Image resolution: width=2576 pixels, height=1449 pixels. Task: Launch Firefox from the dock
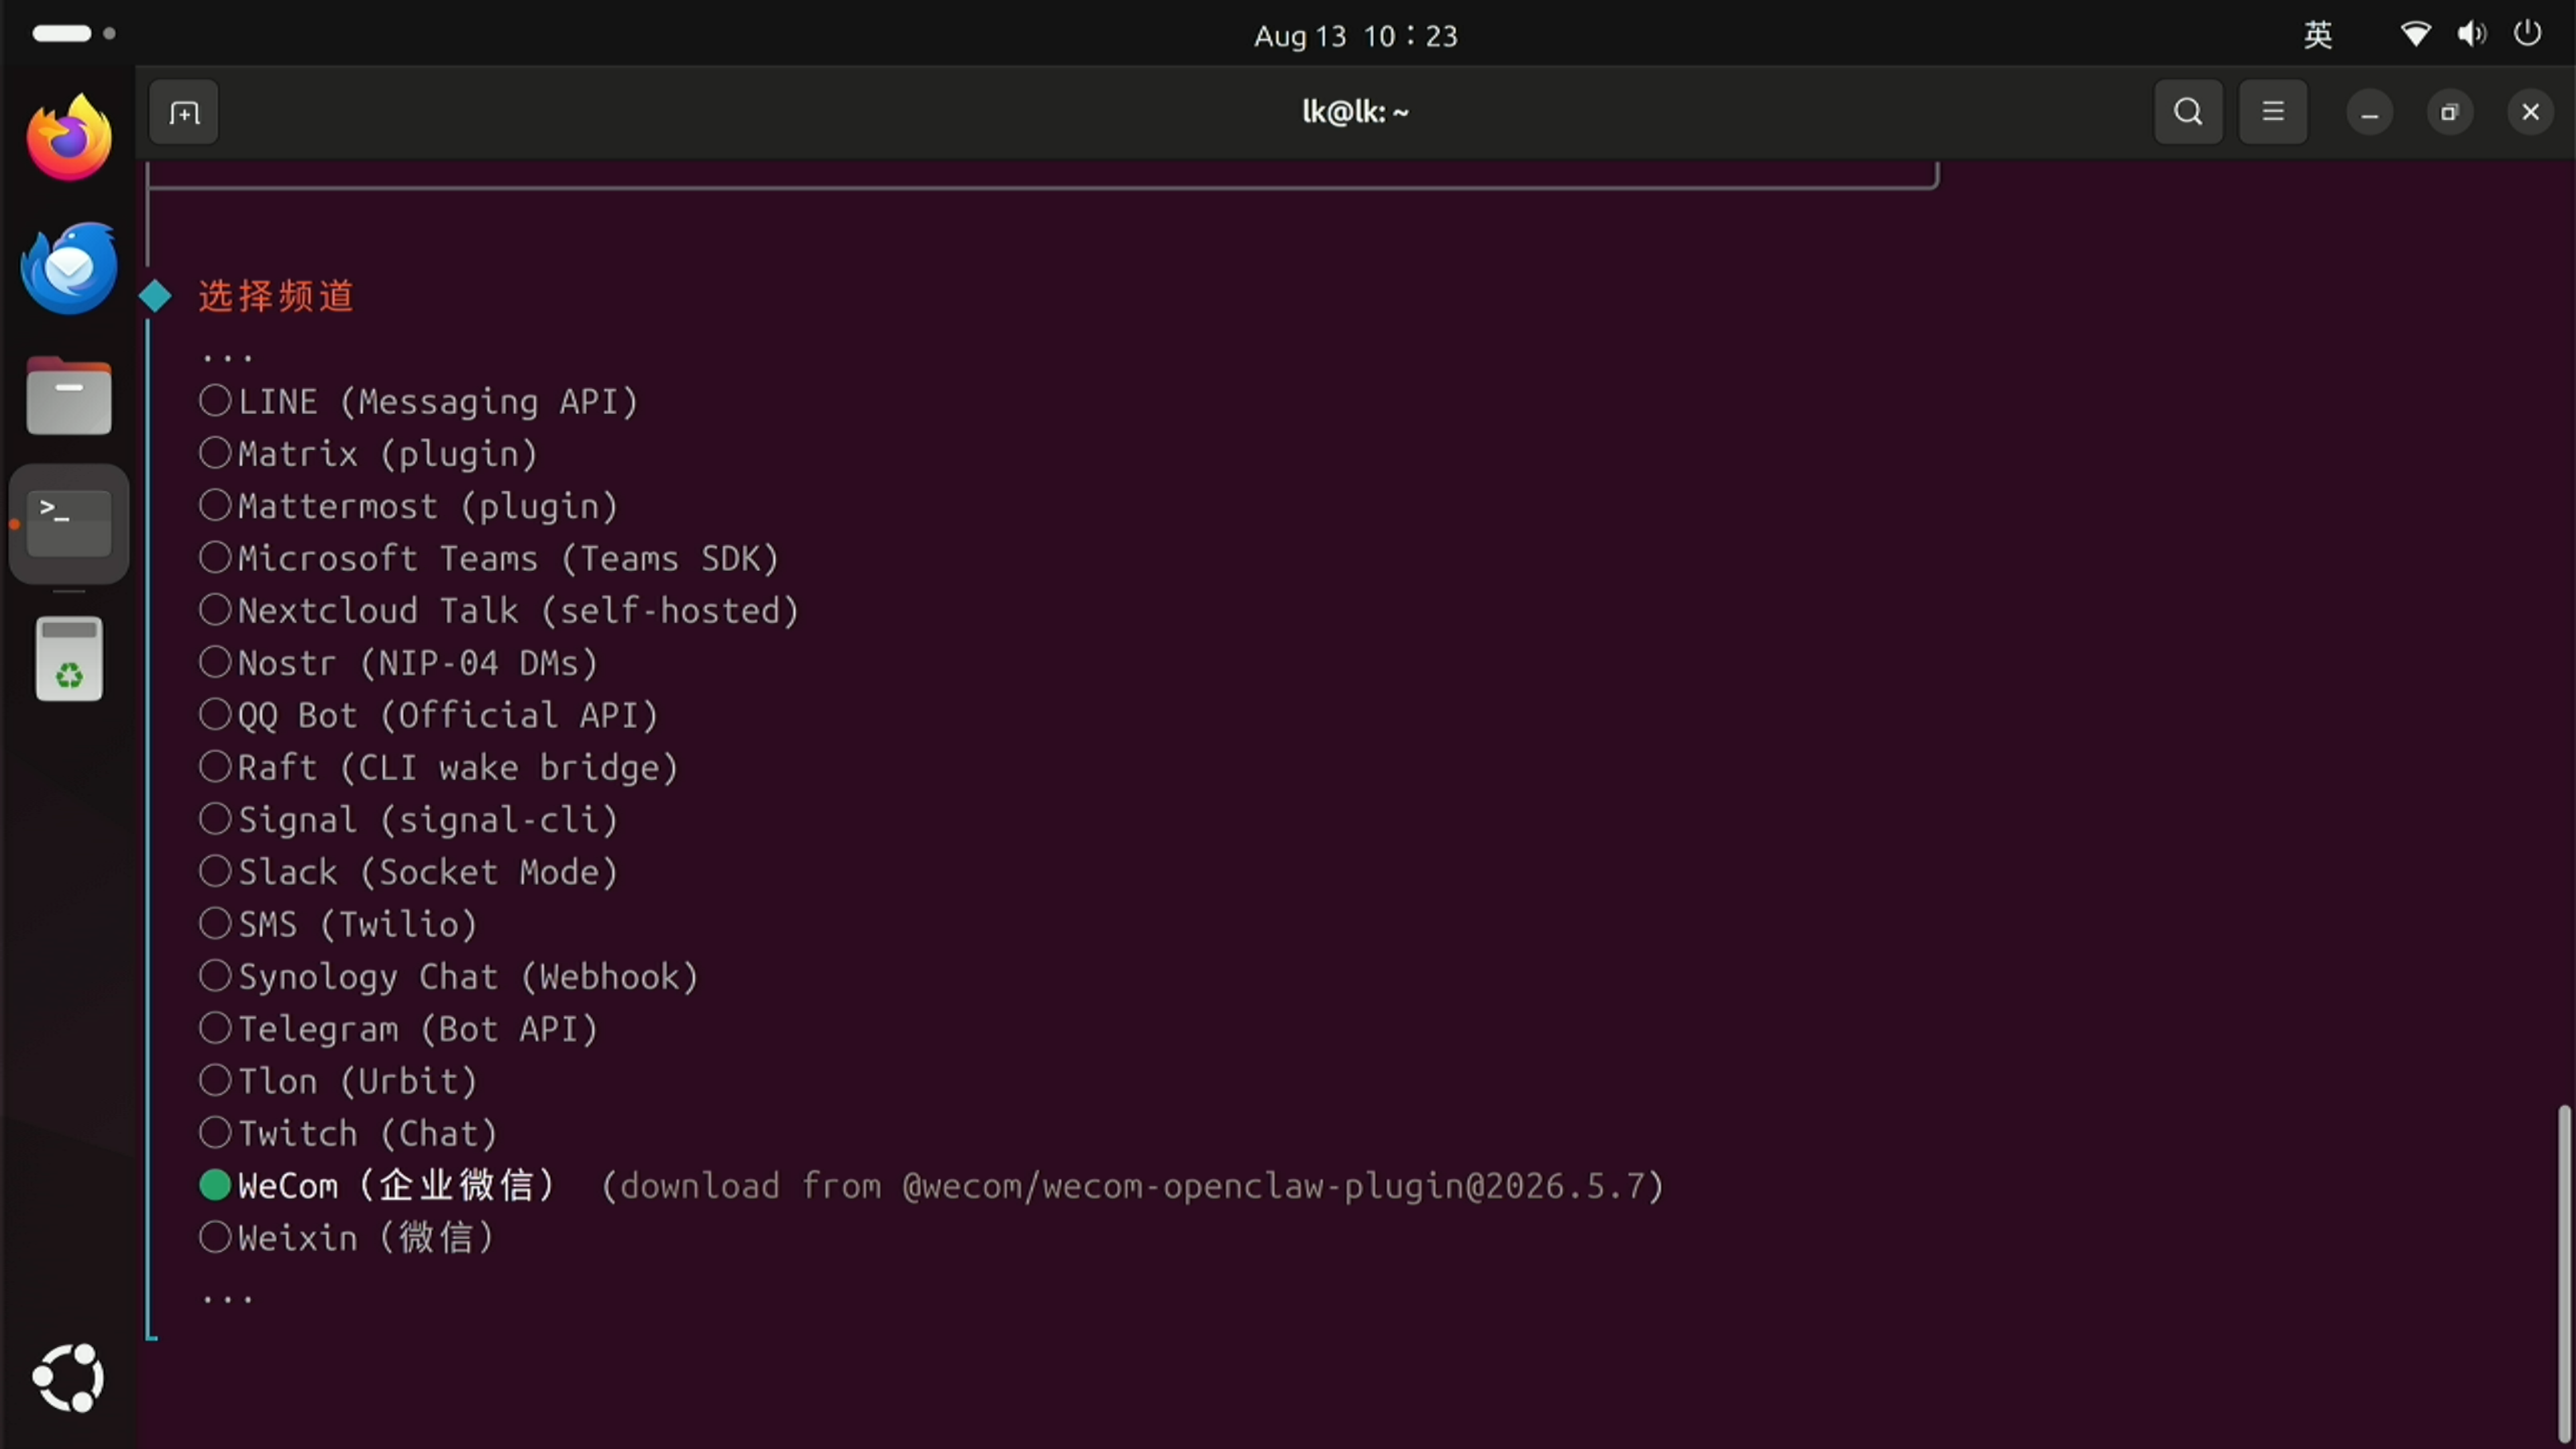pyautogui.click(x=69, y=138)
